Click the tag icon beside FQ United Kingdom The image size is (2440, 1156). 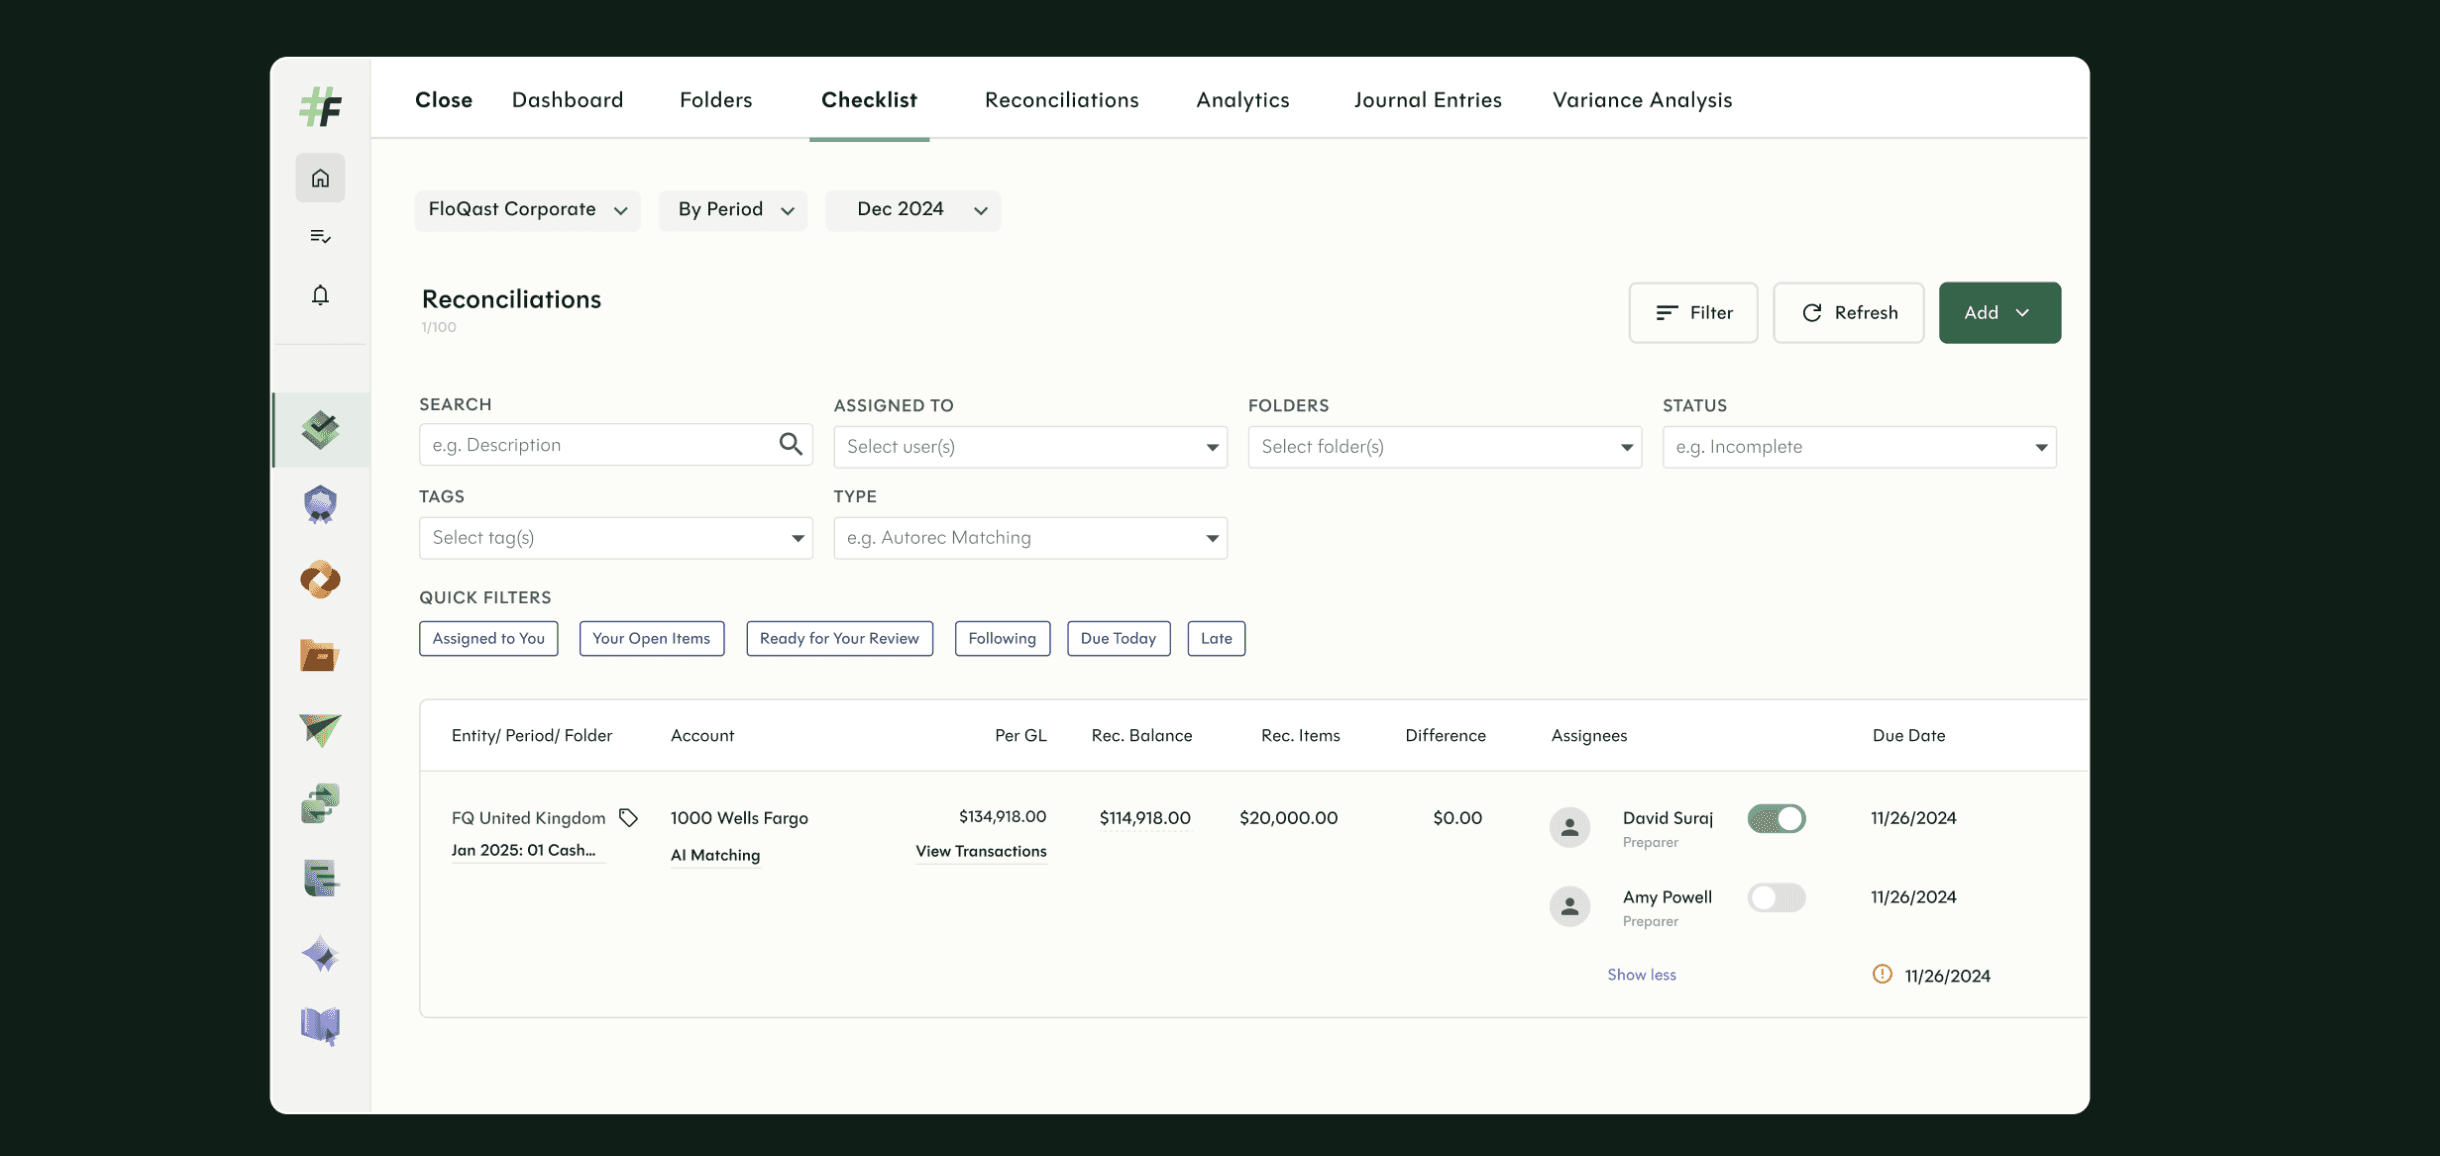pos(628,818)
